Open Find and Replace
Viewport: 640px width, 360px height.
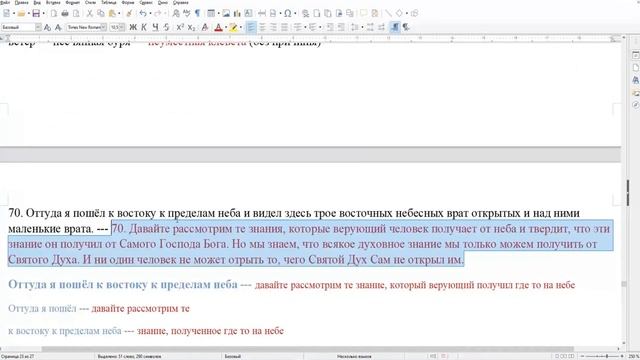(x=176, y=13)
